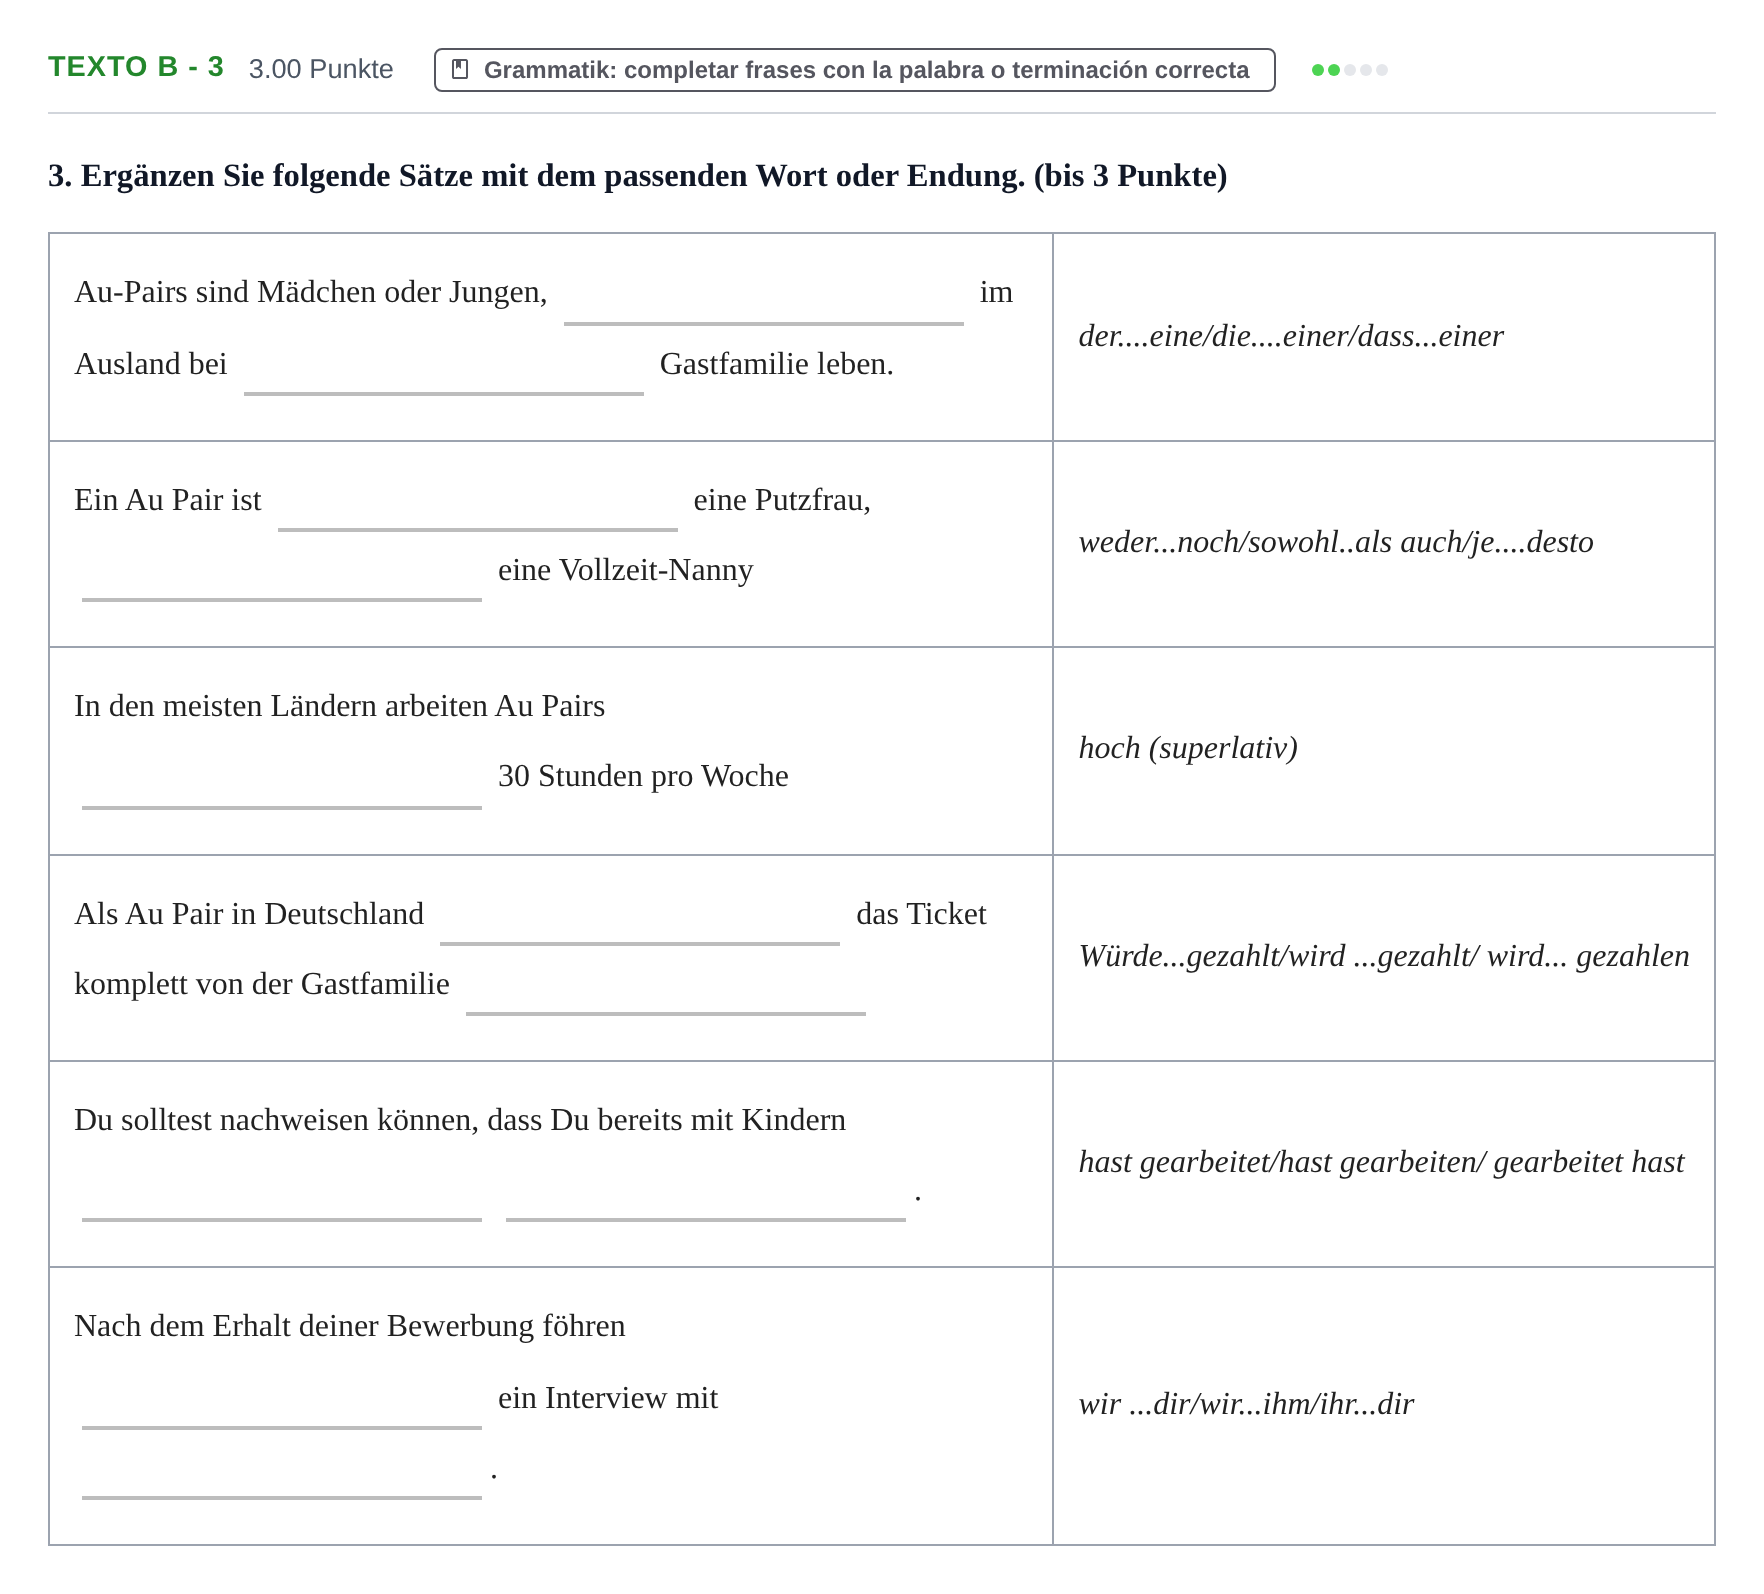Image resolution: width=1764 pixels, height=1594 pixels.
Task: Click the text 'eine Putzfrau,'
Action: (782, 500)
